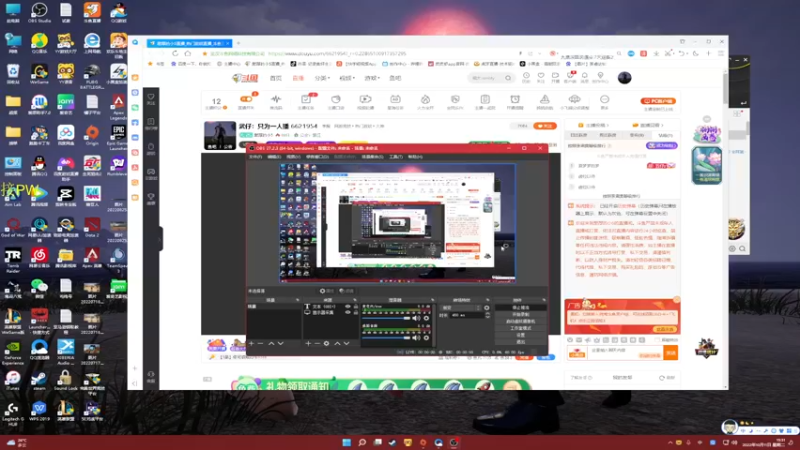Screen dimensions: 800x450
Task: Expand the 视频 dropdown on Douyu
Action: [346, 78]
